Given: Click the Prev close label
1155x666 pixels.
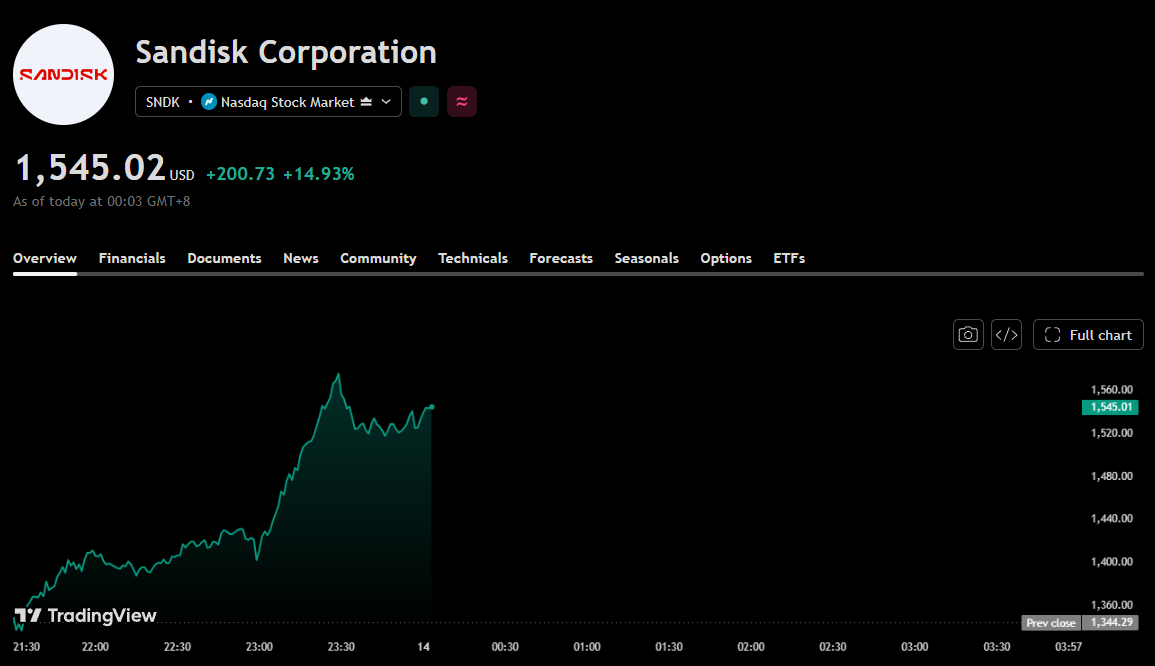Looking at the screenshot, I should pos(1051,623).
